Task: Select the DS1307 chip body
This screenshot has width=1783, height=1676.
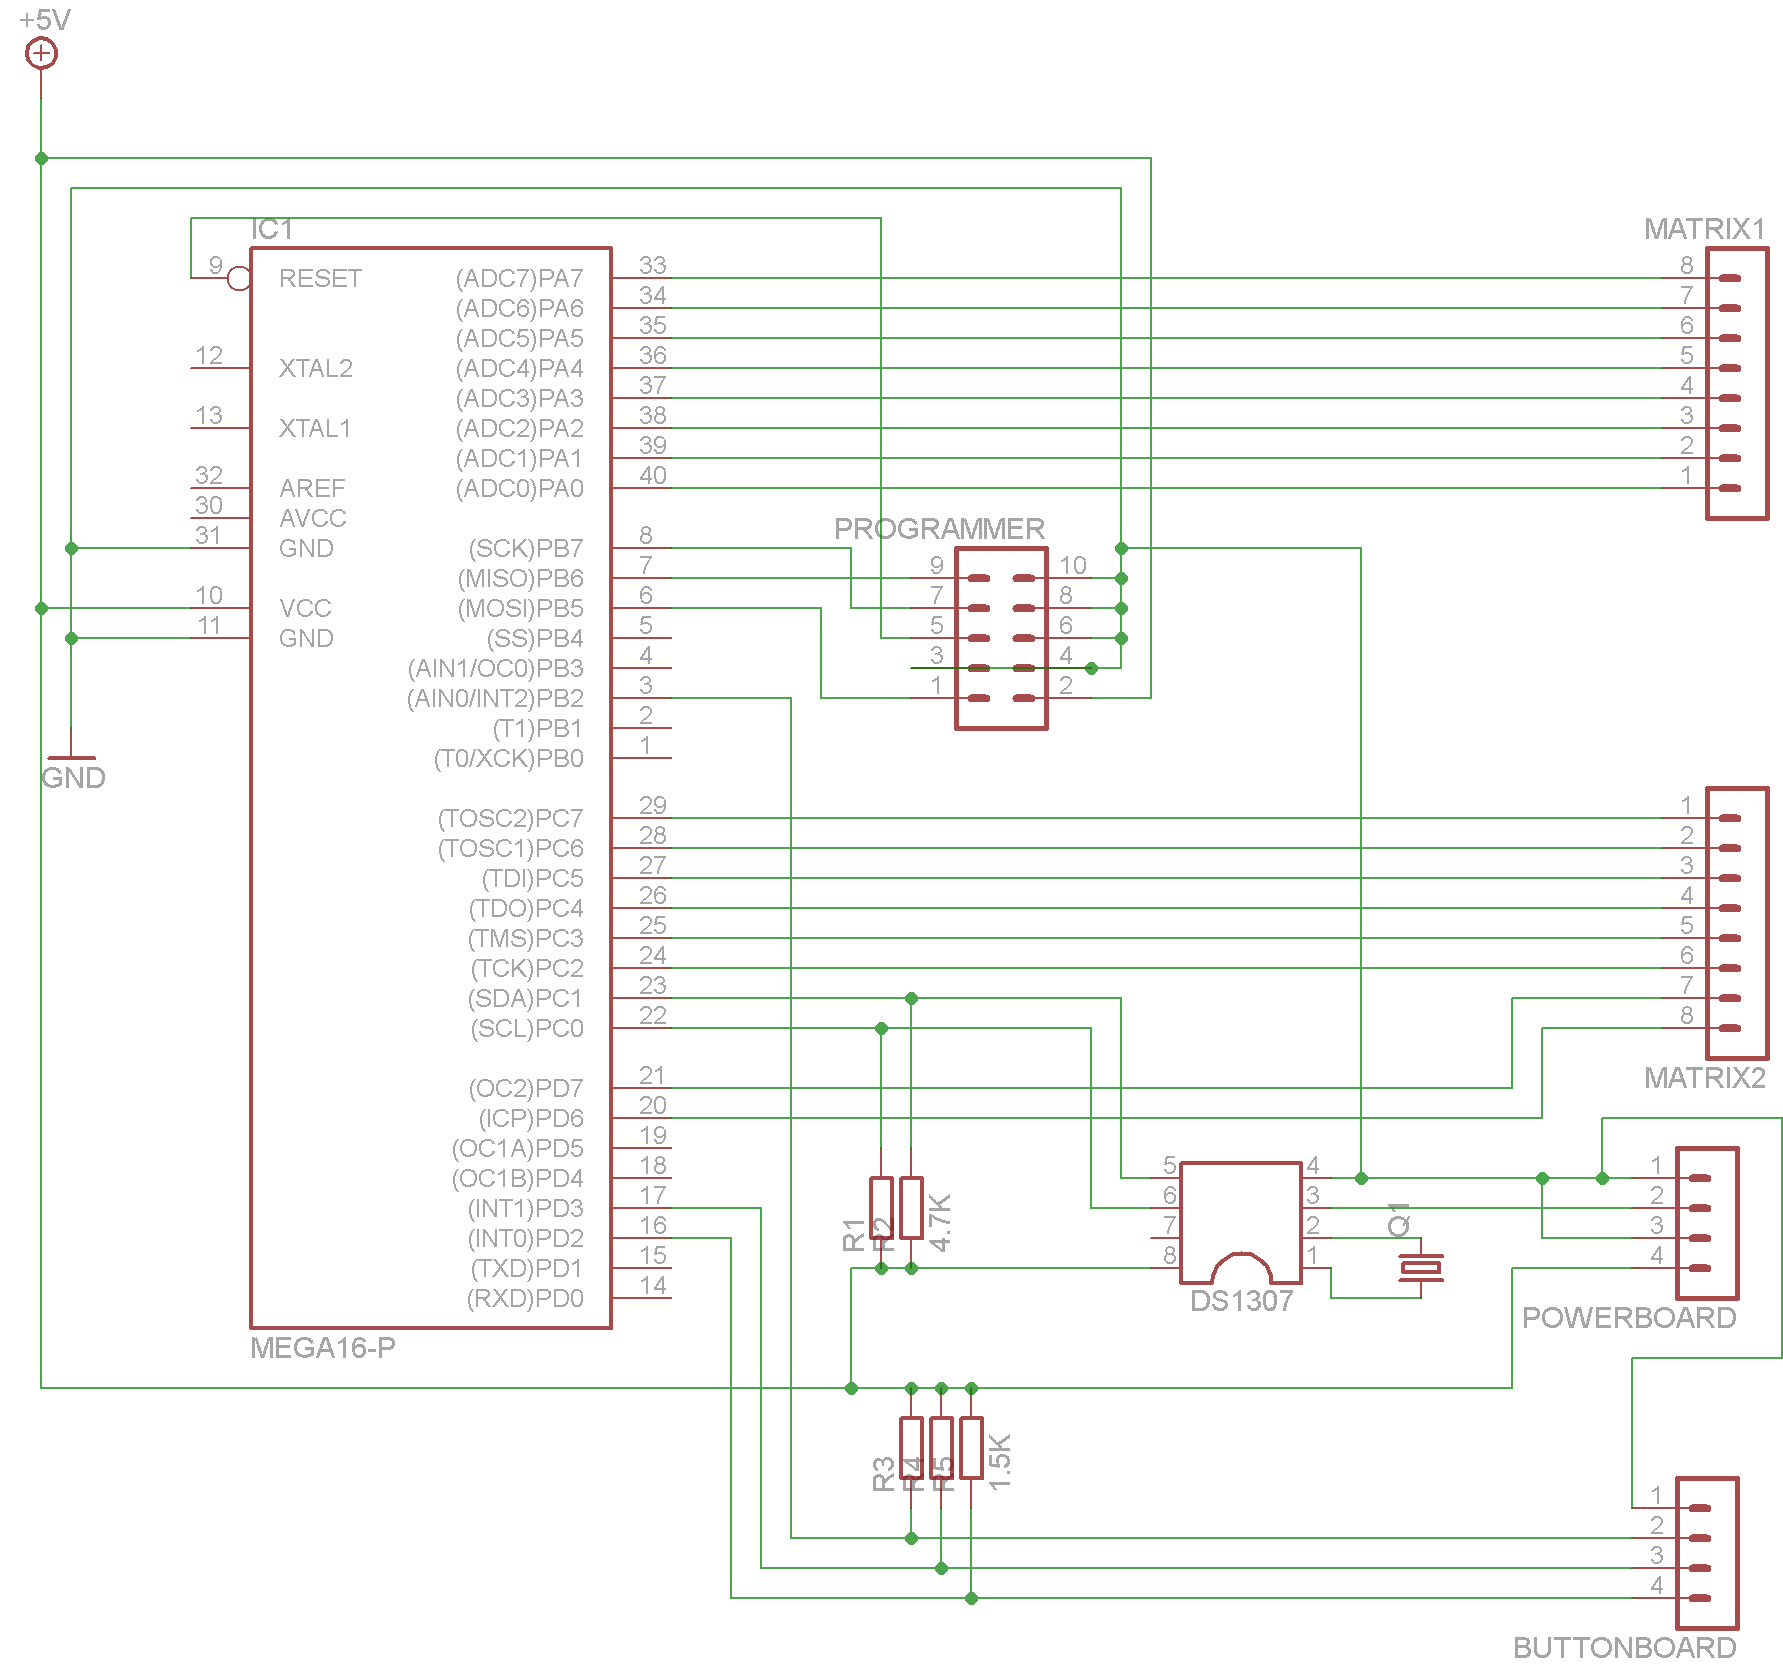Action: pyautogui.click(x=1241, y=1223)
